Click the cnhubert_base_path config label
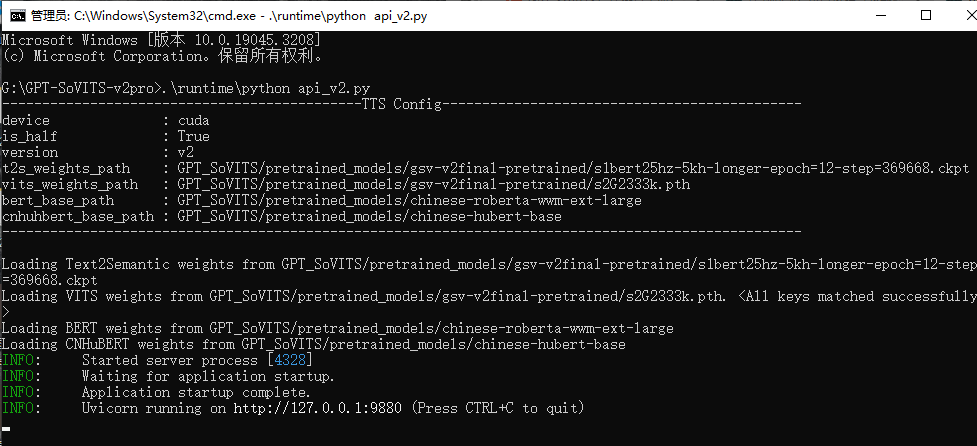The image size is (977, 446). click(78, 216)
